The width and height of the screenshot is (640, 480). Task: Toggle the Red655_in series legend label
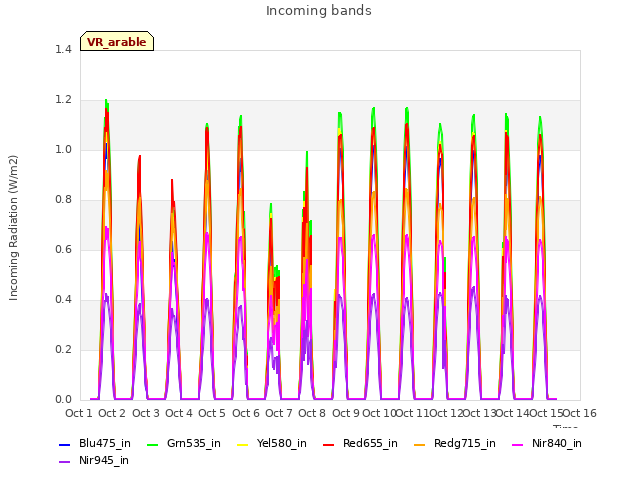pos(370,444)
